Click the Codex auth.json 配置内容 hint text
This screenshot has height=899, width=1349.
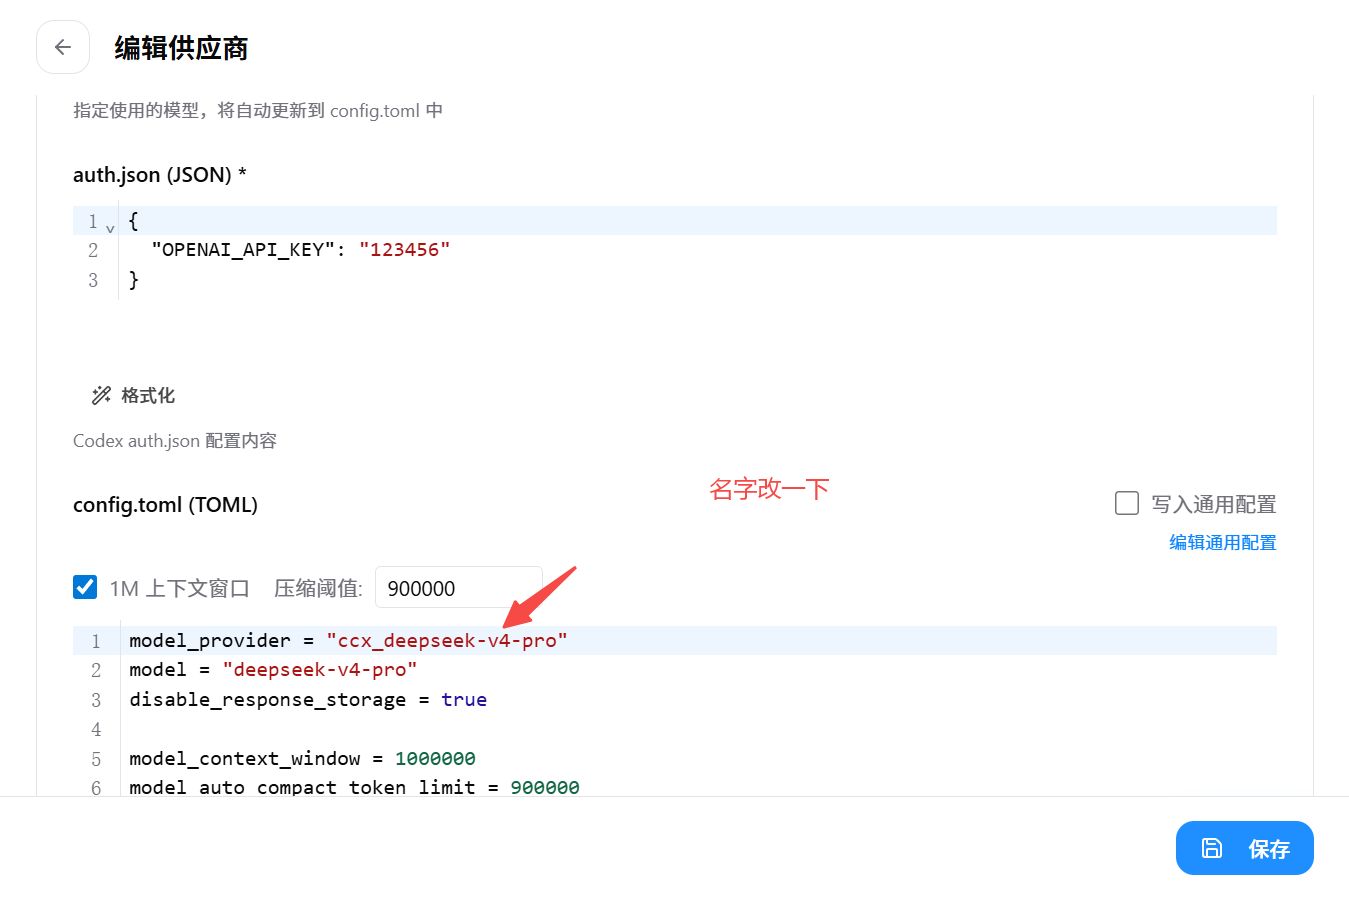pyautogui.click(x=175, y=441)
